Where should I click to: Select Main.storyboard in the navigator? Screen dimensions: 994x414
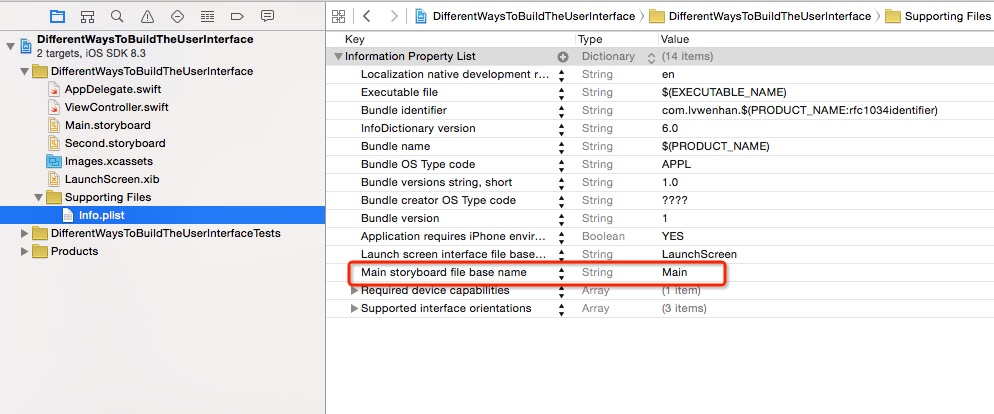click(107, 125)
